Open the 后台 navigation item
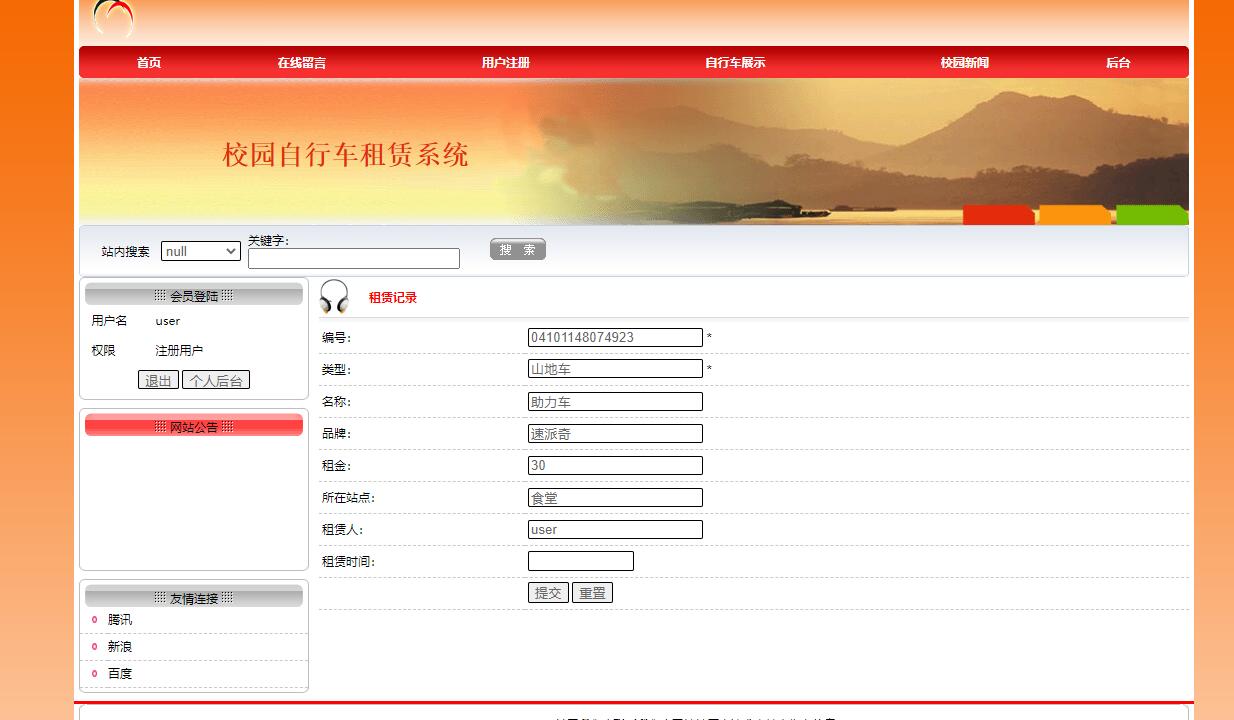 pos(1117,62)
